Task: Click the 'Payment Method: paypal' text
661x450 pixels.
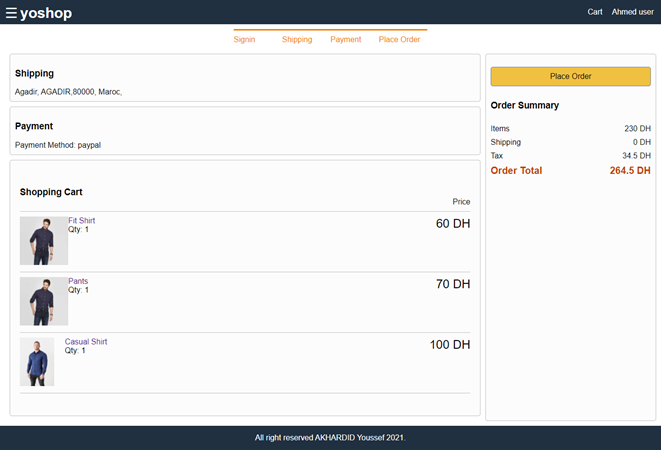Action: (x=58, y=145)
